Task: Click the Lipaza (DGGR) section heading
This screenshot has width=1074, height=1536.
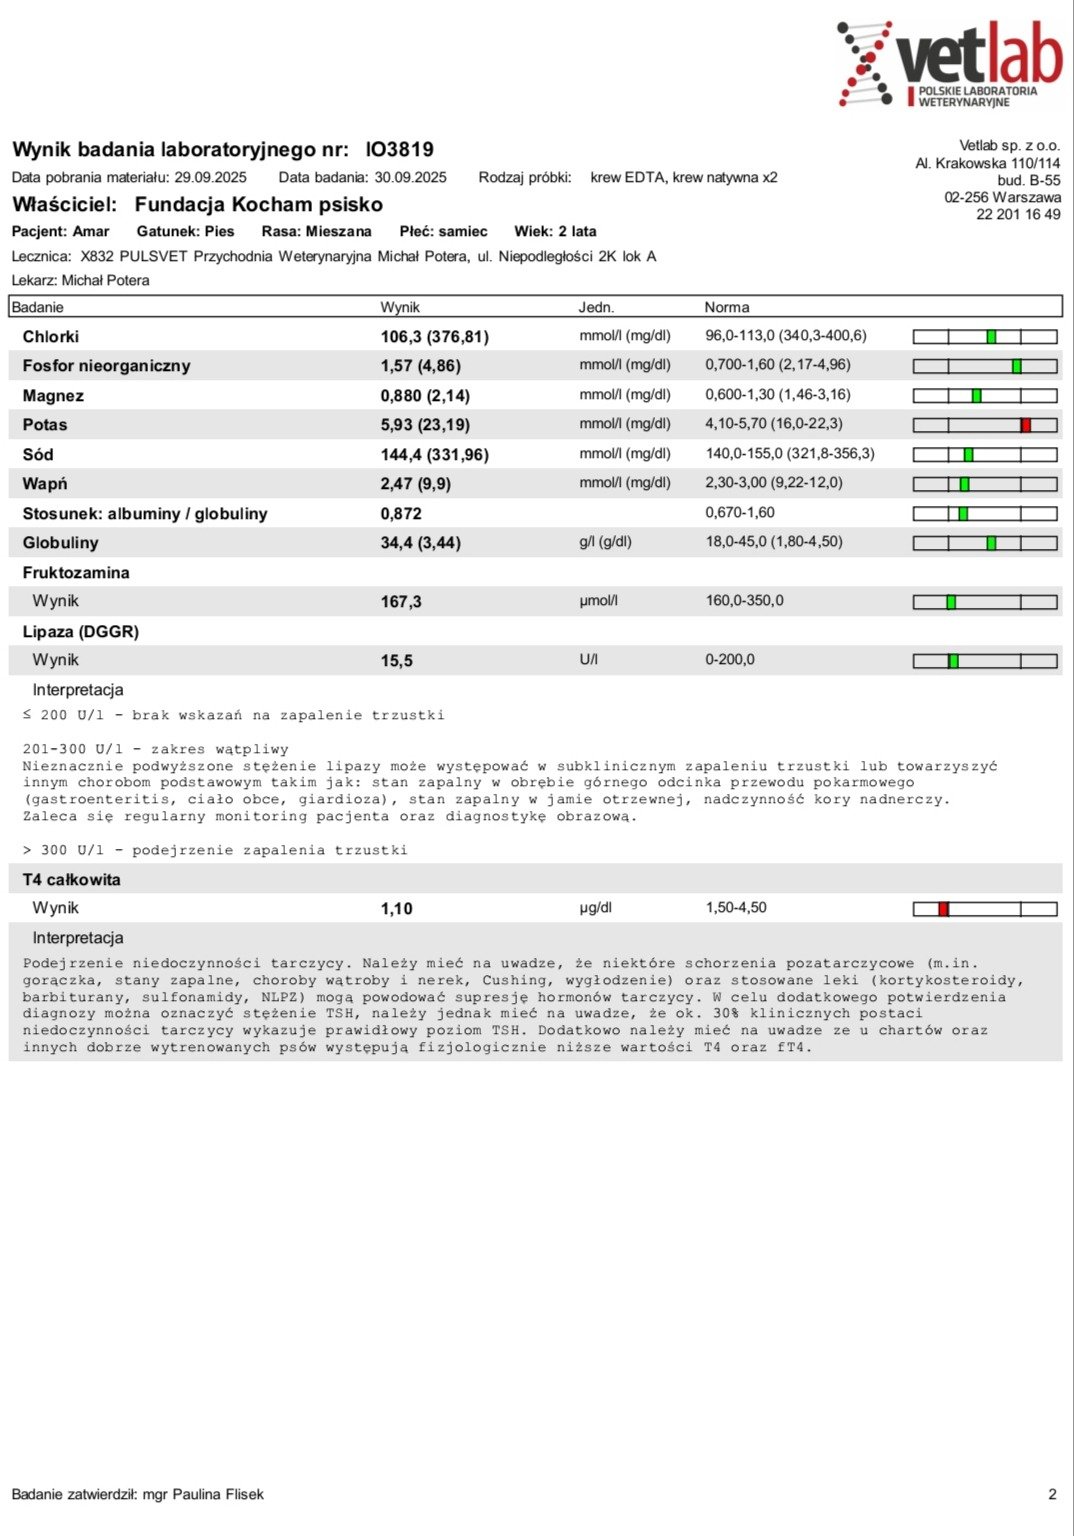Action: 80,632
